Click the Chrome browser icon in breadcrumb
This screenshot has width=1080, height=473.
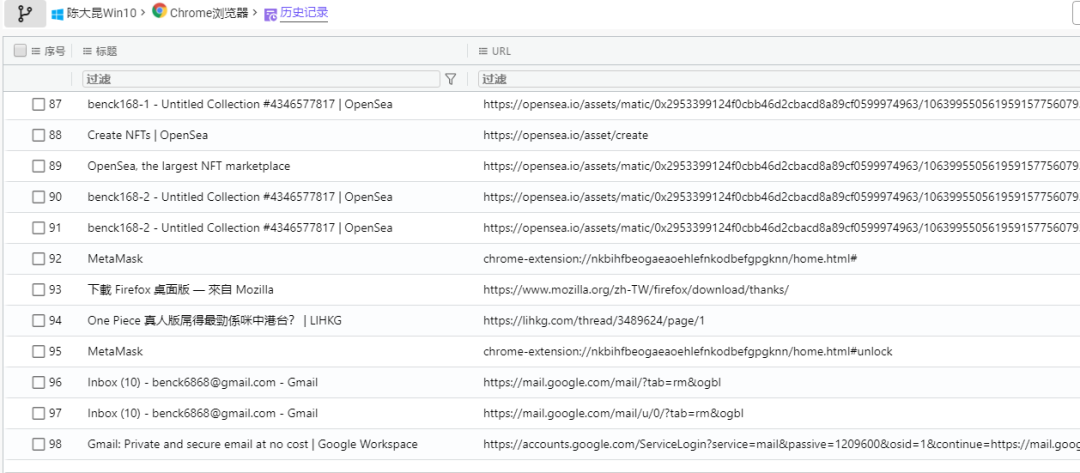[160, 11]
